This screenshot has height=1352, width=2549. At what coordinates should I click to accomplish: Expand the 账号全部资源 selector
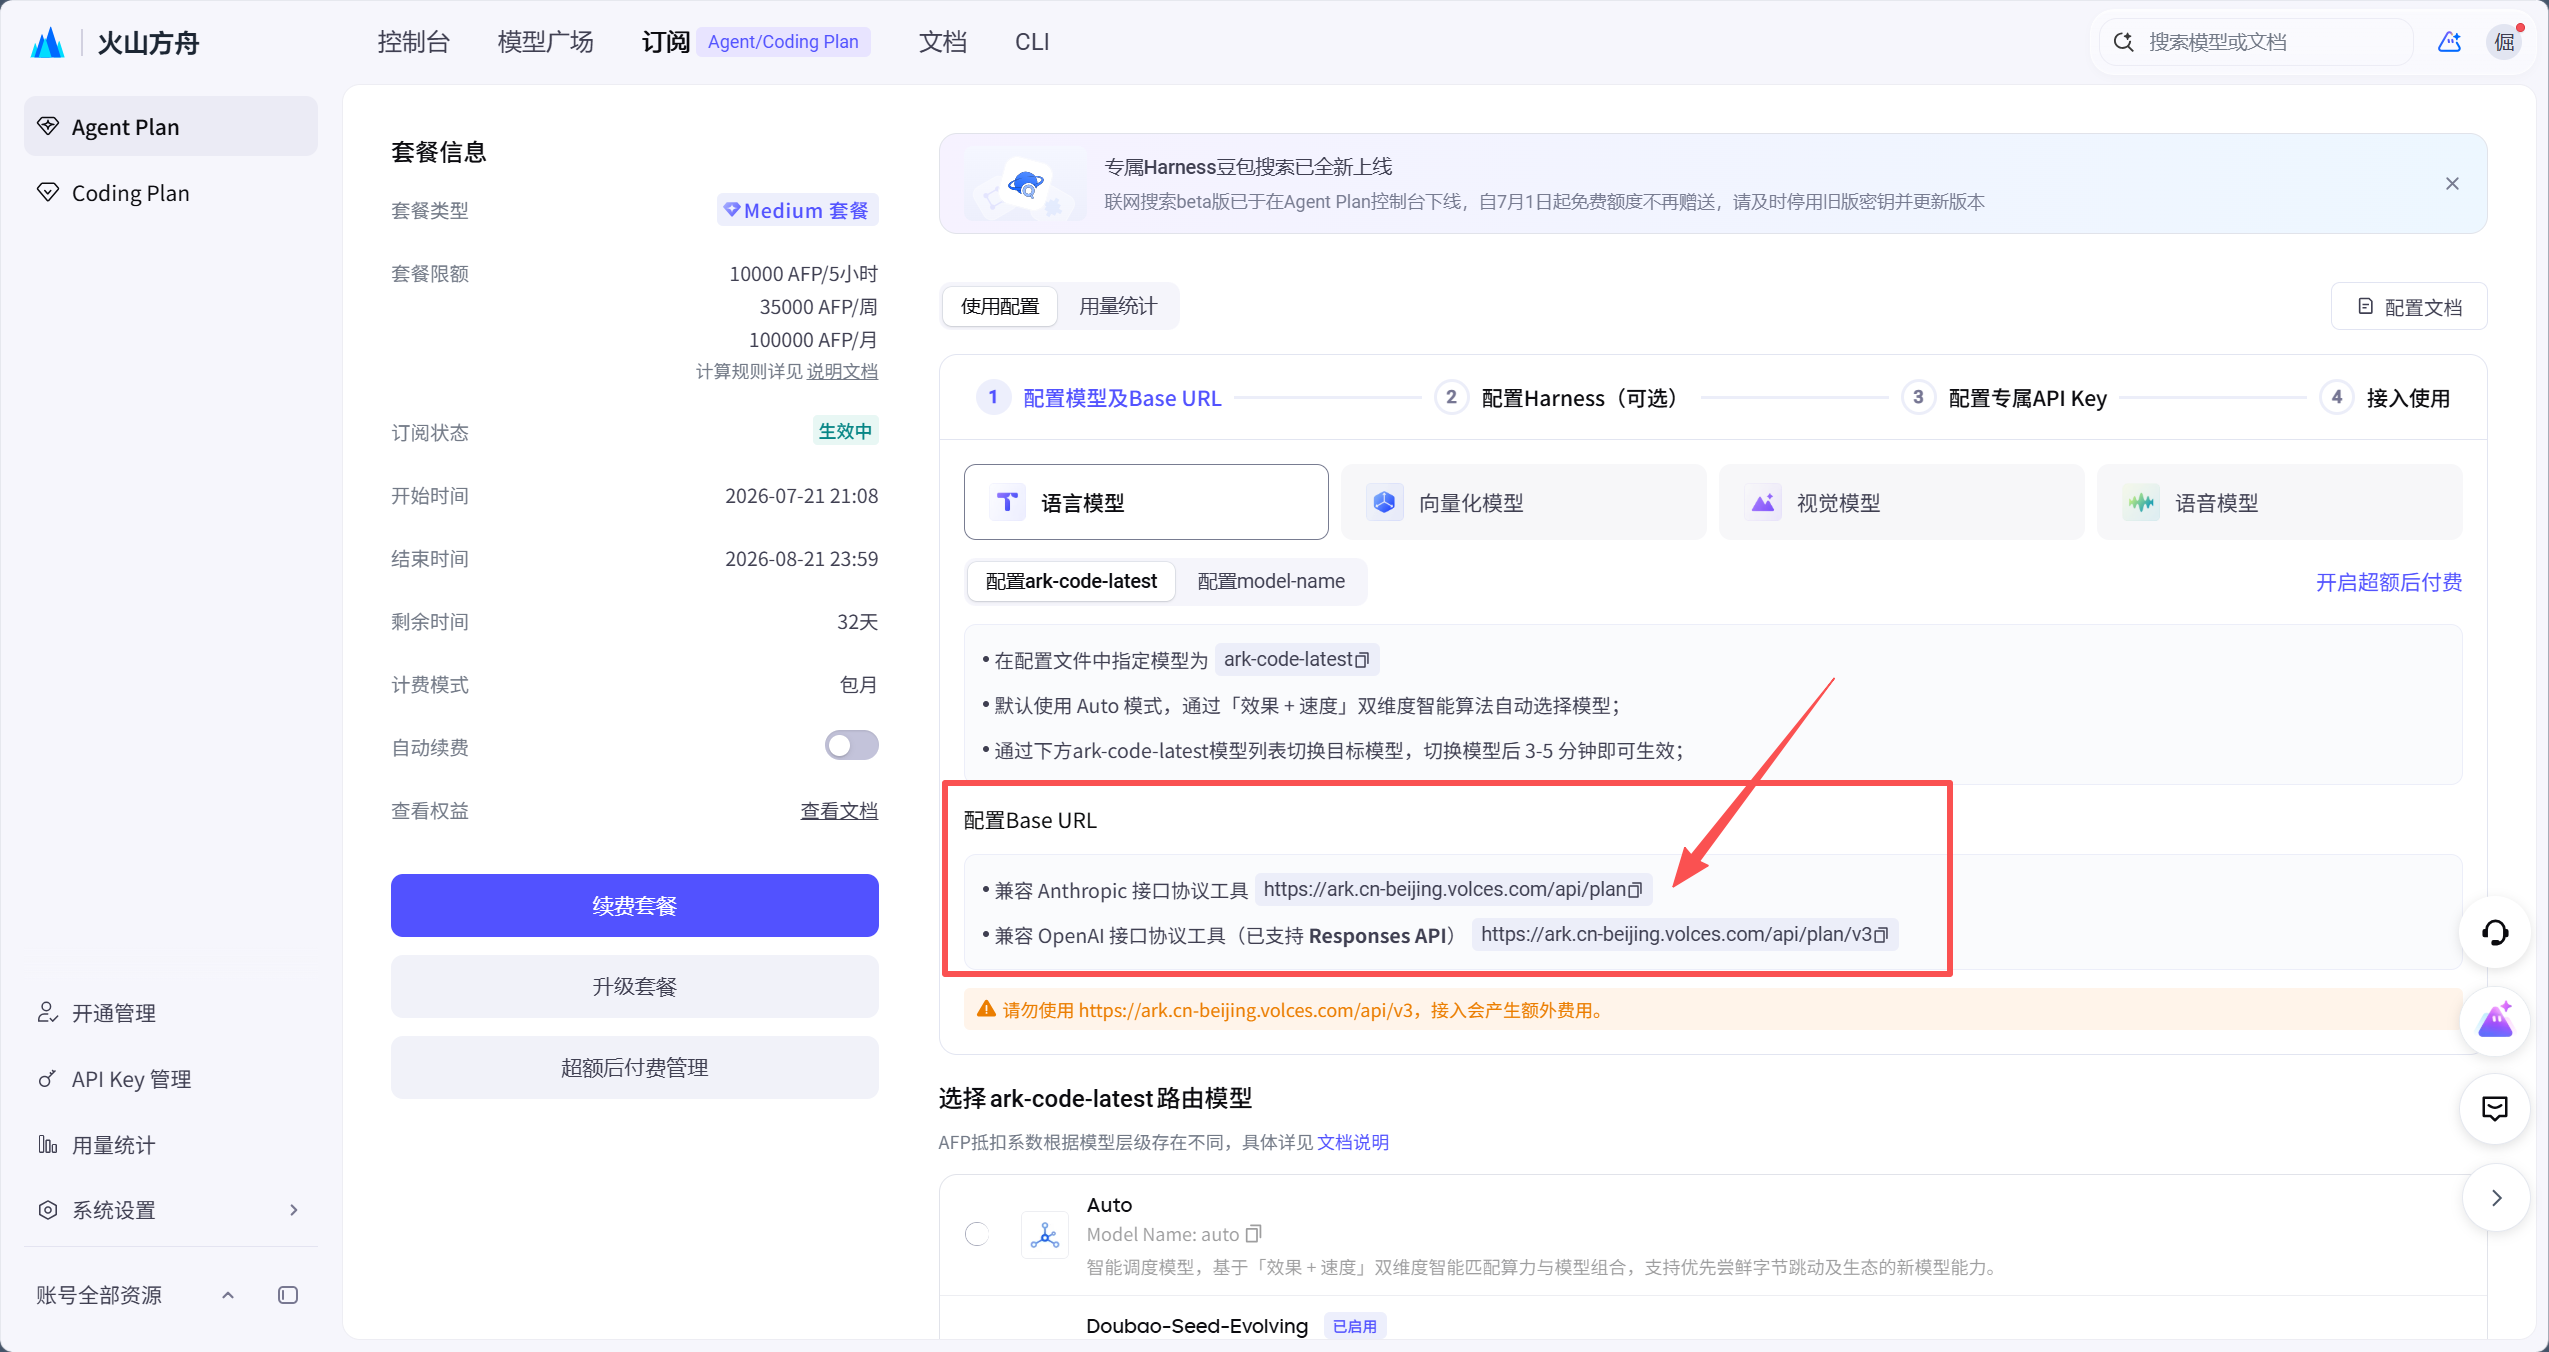pos(228,1295)
